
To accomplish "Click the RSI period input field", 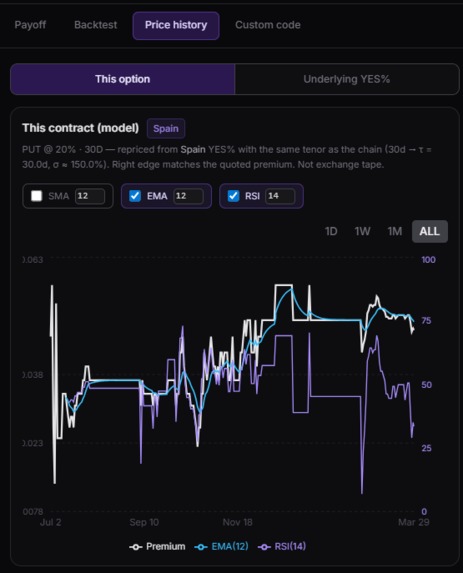I will 280,196.
